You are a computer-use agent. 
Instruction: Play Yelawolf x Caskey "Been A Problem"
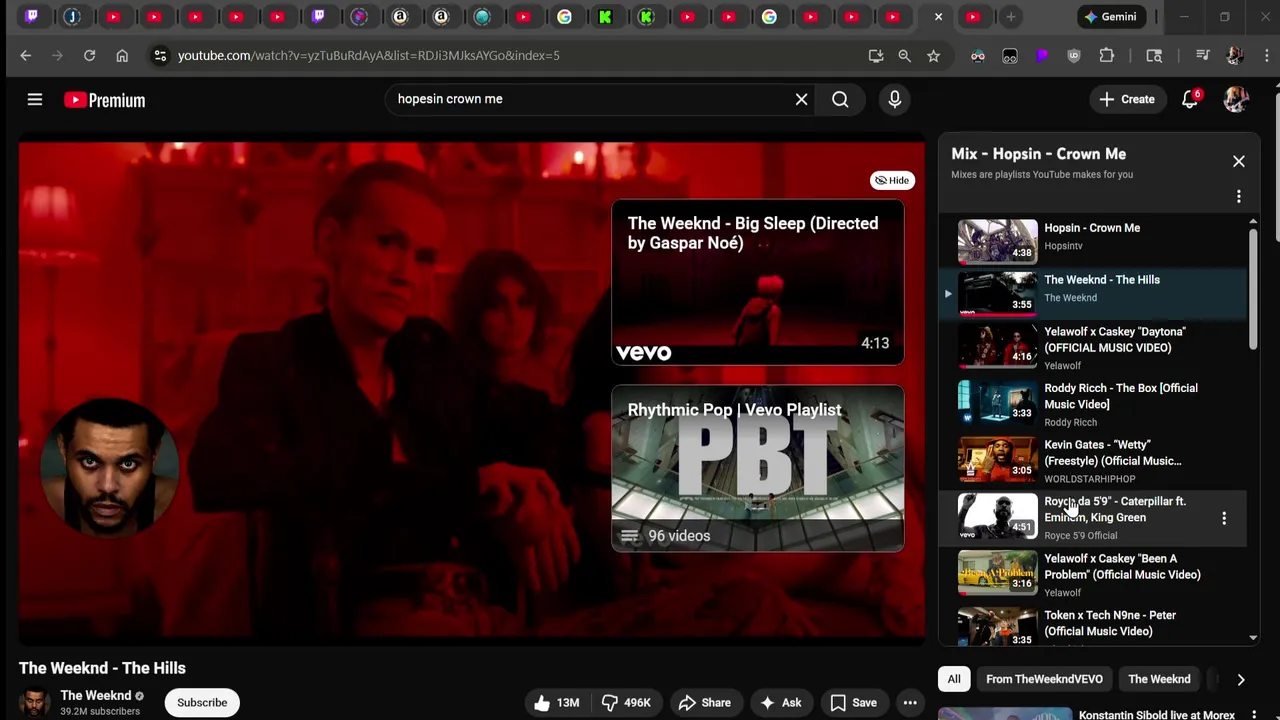click(x=1095, y=574)
